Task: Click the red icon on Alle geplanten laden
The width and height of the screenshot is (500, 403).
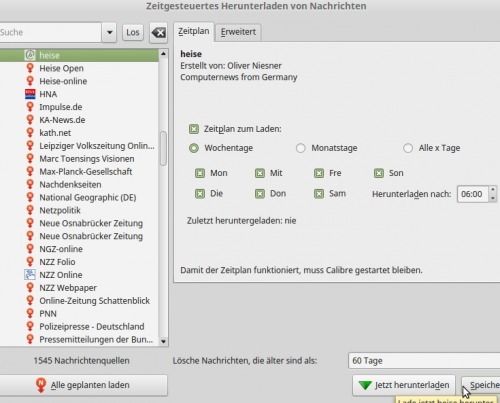Action: [41, 385]
